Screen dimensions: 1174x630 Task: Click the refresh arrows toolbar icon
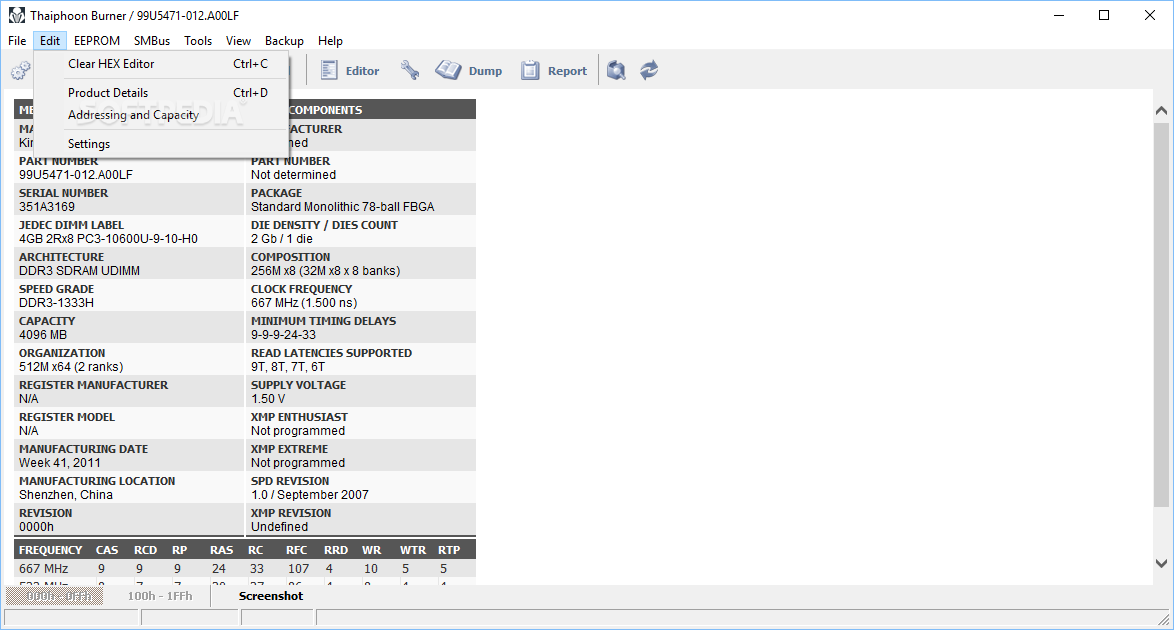649,70
